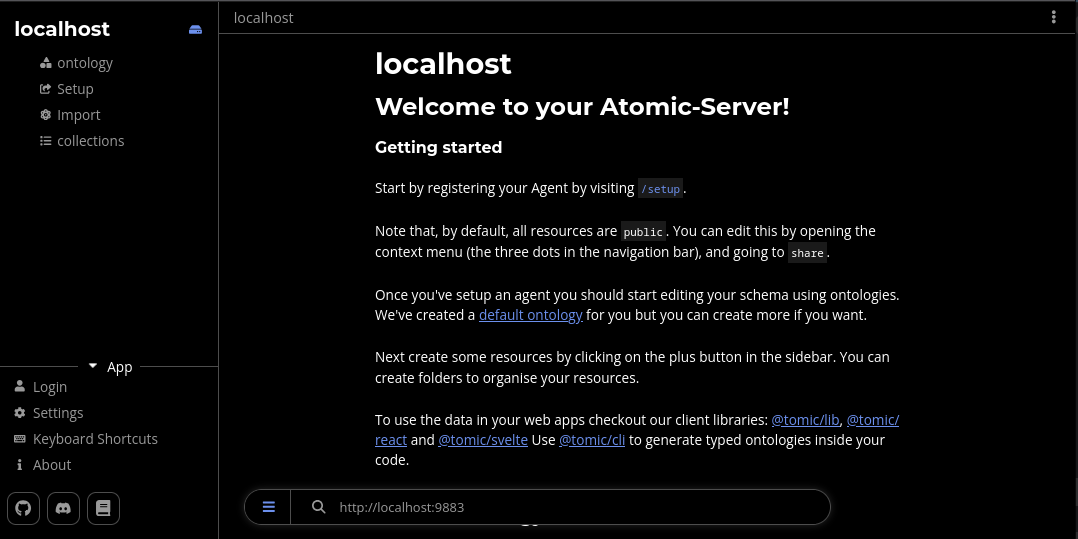Show Keyboard Shortcuts
The width and height of the screenshot is (1078, 539).
95,439
